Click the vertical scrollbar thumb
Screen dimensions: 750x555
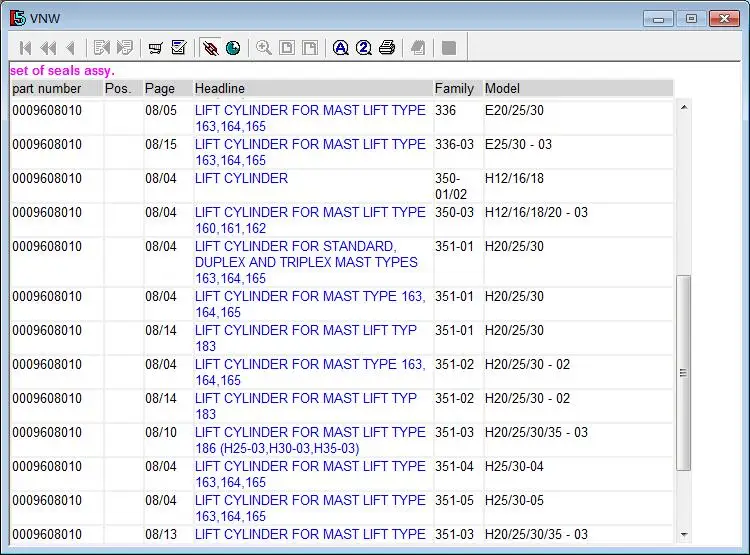684,373
